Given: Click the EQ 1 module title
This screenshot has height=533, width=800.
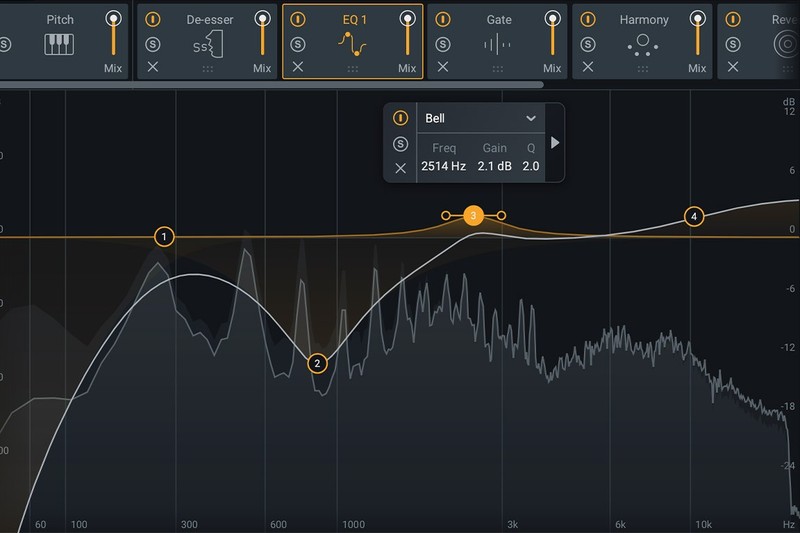Looking at the screenshot, I should [355, 20].
